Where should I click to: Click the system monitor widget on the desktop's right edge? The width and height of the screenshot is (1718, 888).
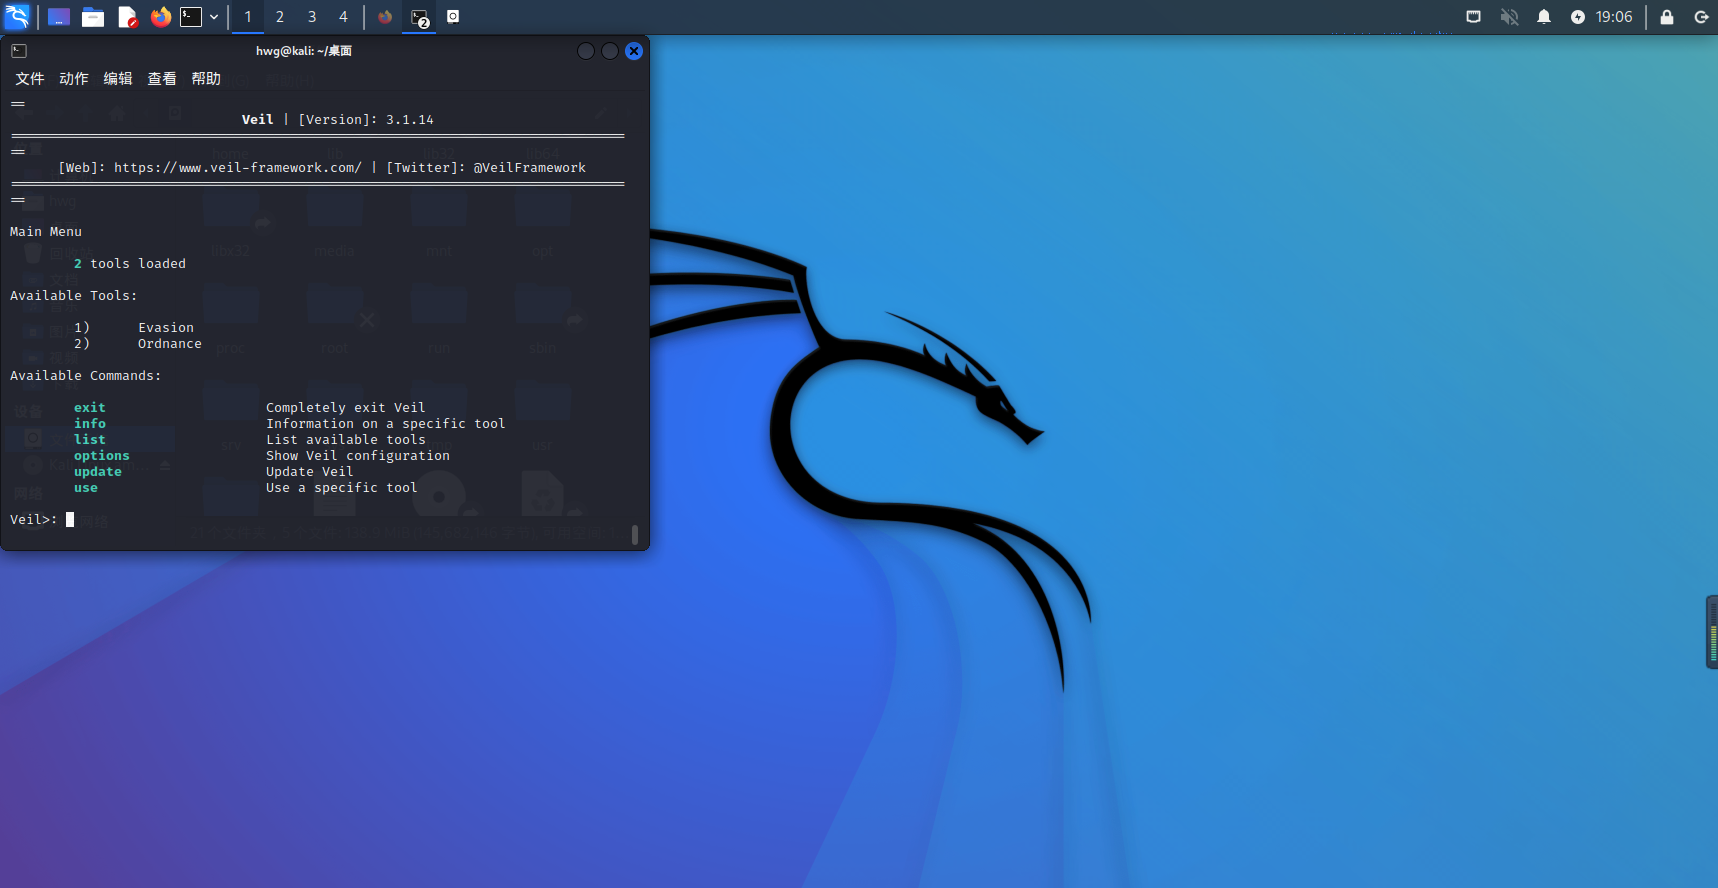(1712, 632)
